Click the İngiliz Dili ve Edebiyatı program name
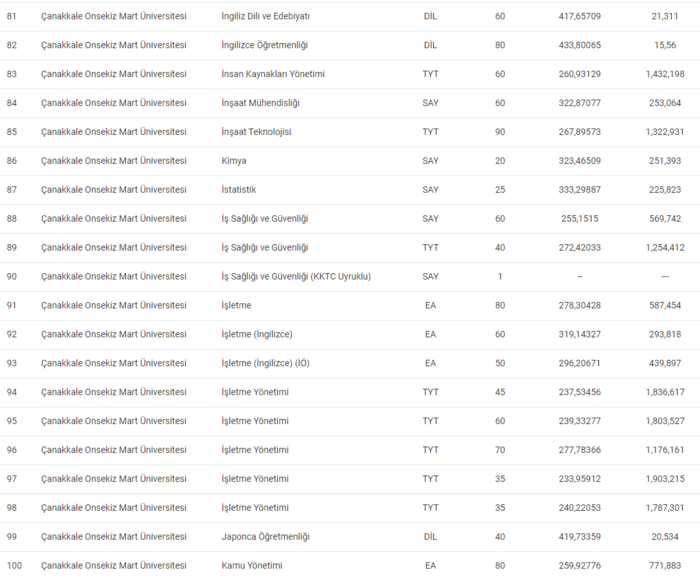 [265, 17]
